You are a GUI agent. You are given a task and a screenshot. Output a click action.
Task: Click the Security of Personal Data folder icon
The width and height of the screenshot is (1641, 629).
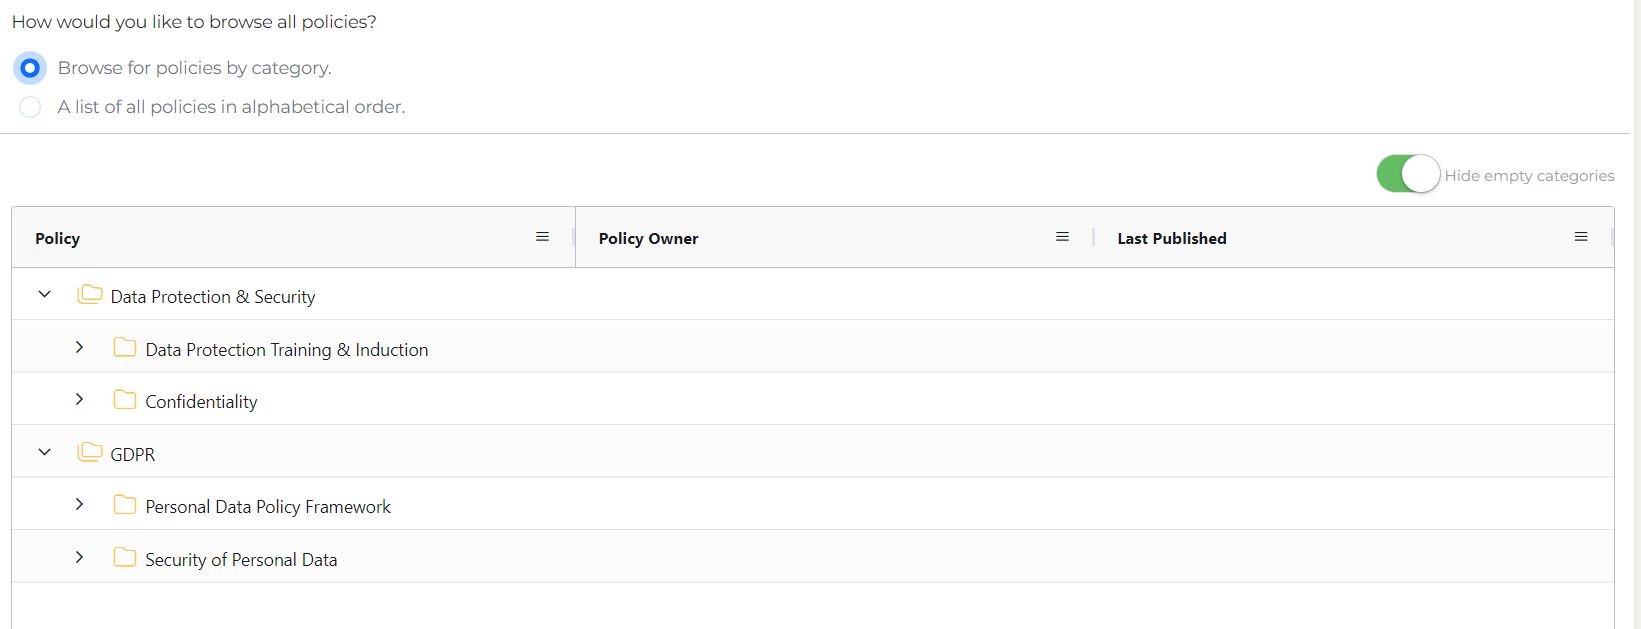click(x=124, y=557)
